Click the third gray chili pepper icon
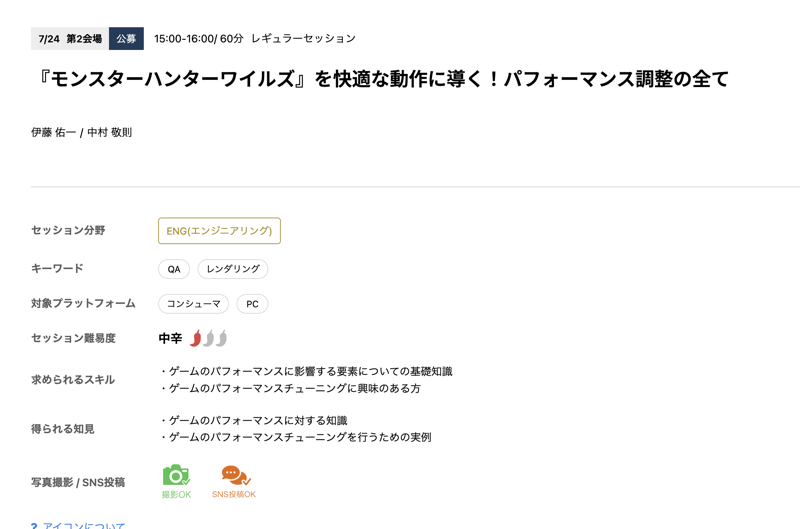800x529 pixels. coord(221,338)
